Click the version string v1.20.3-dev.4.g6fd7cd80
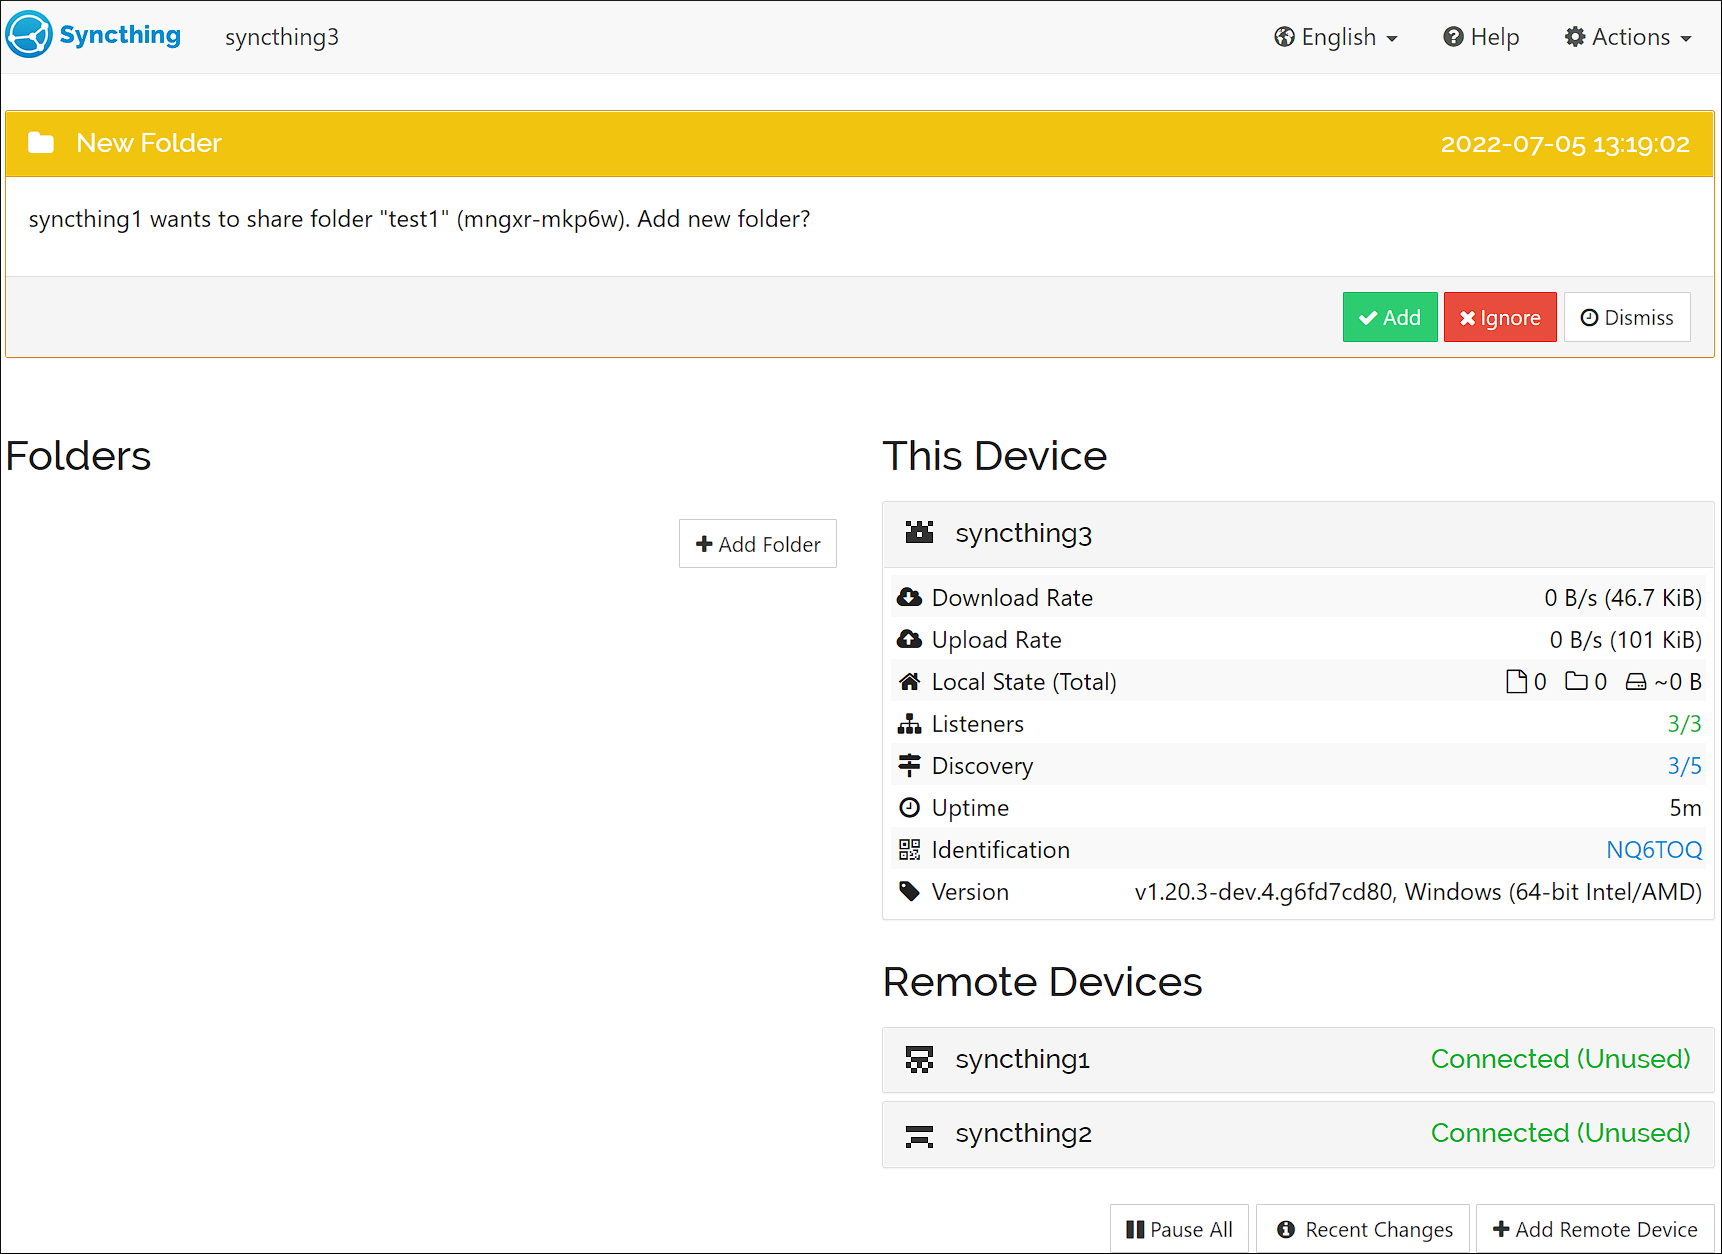The height and width of the screenshot is (1254, 1722). point(1263,892)
